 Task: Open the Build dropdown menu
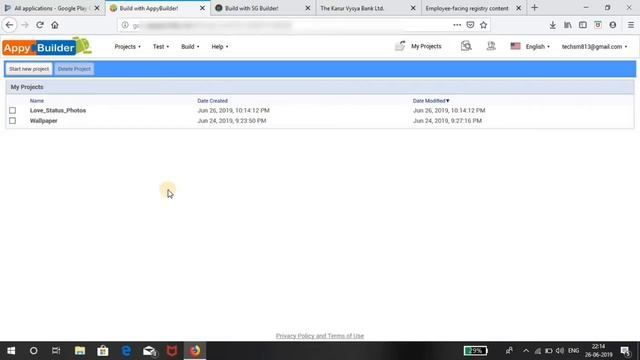190,47
